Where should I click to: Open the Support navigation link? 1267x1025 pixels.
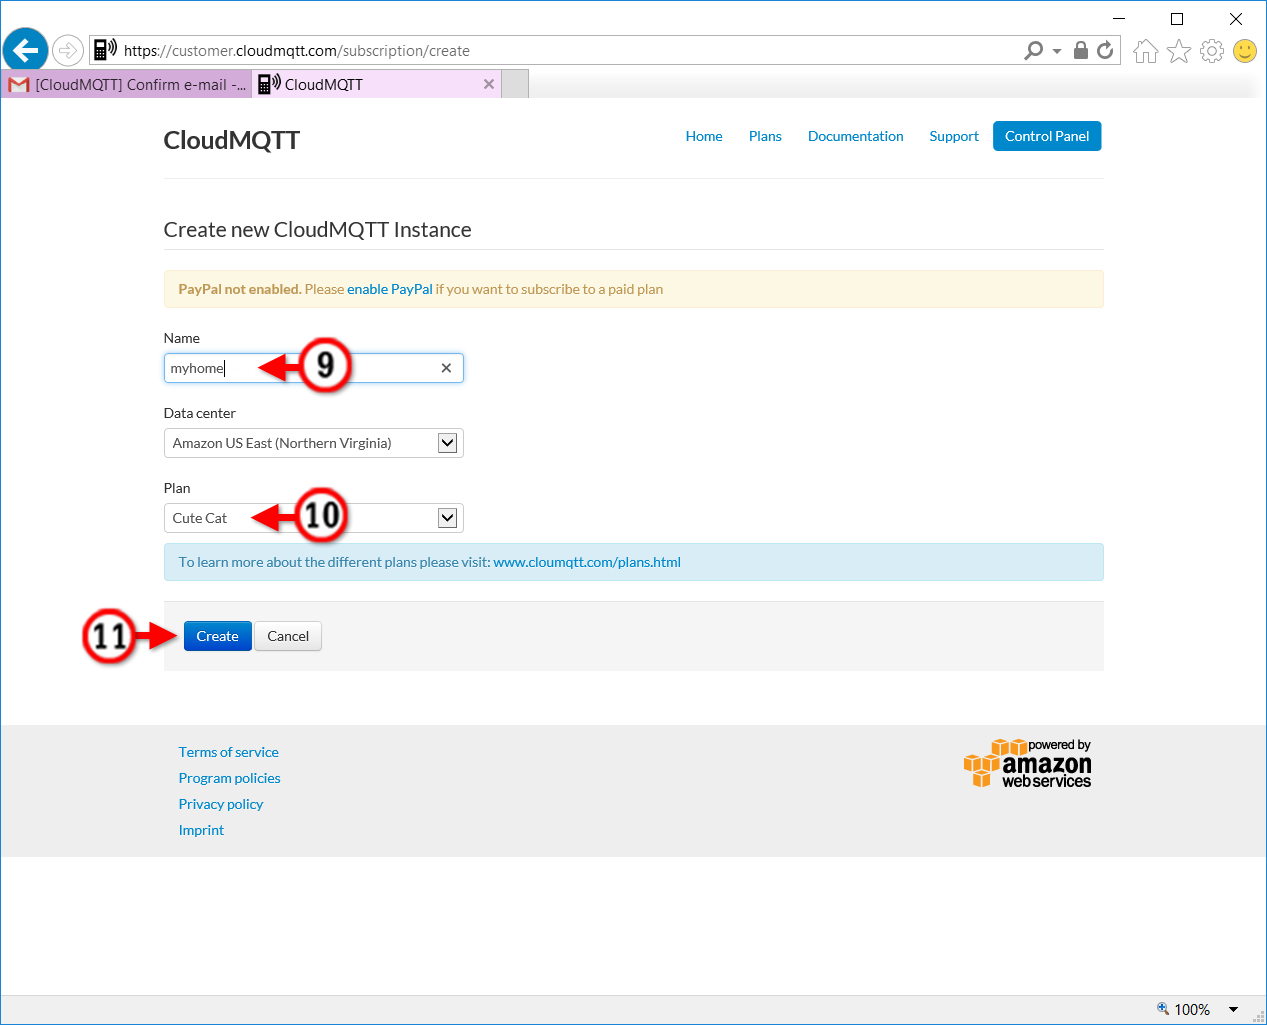954,136
